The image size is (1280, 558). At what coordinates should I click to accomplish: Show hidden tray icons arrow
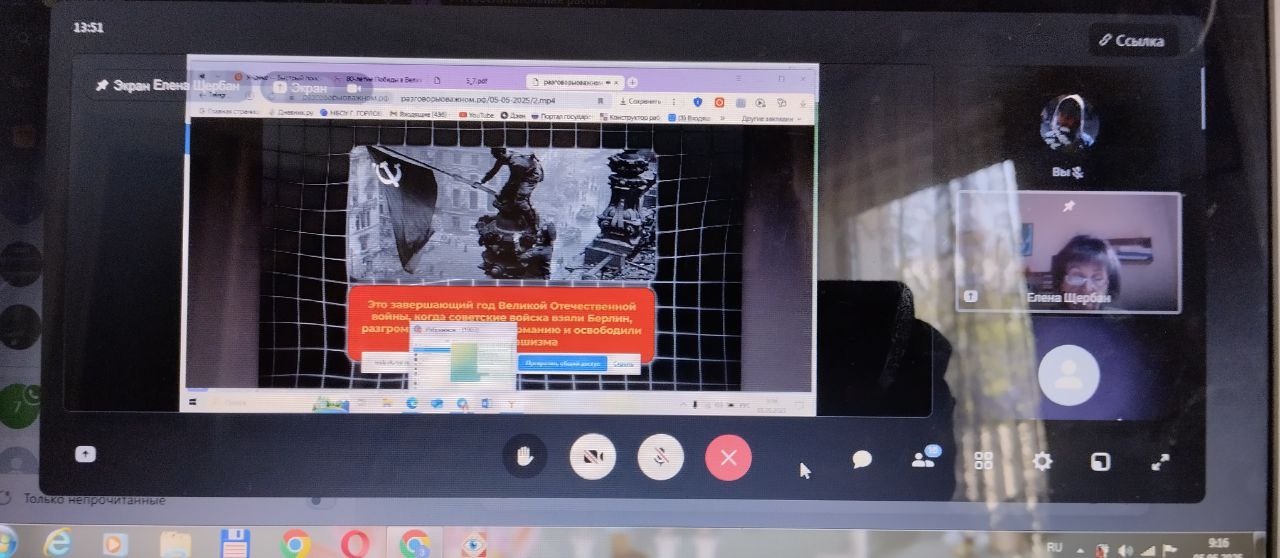point(1082,549)
